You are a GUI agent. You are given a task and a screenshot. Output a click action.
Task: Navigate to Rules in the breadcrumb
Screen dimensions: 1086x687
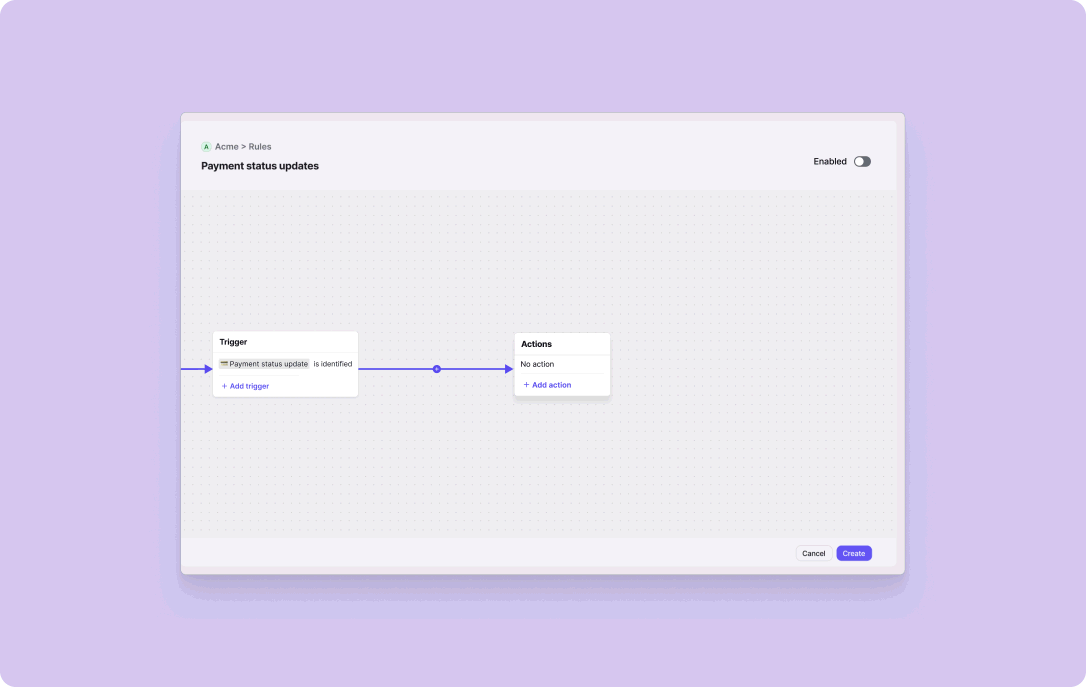coord(260,147)
